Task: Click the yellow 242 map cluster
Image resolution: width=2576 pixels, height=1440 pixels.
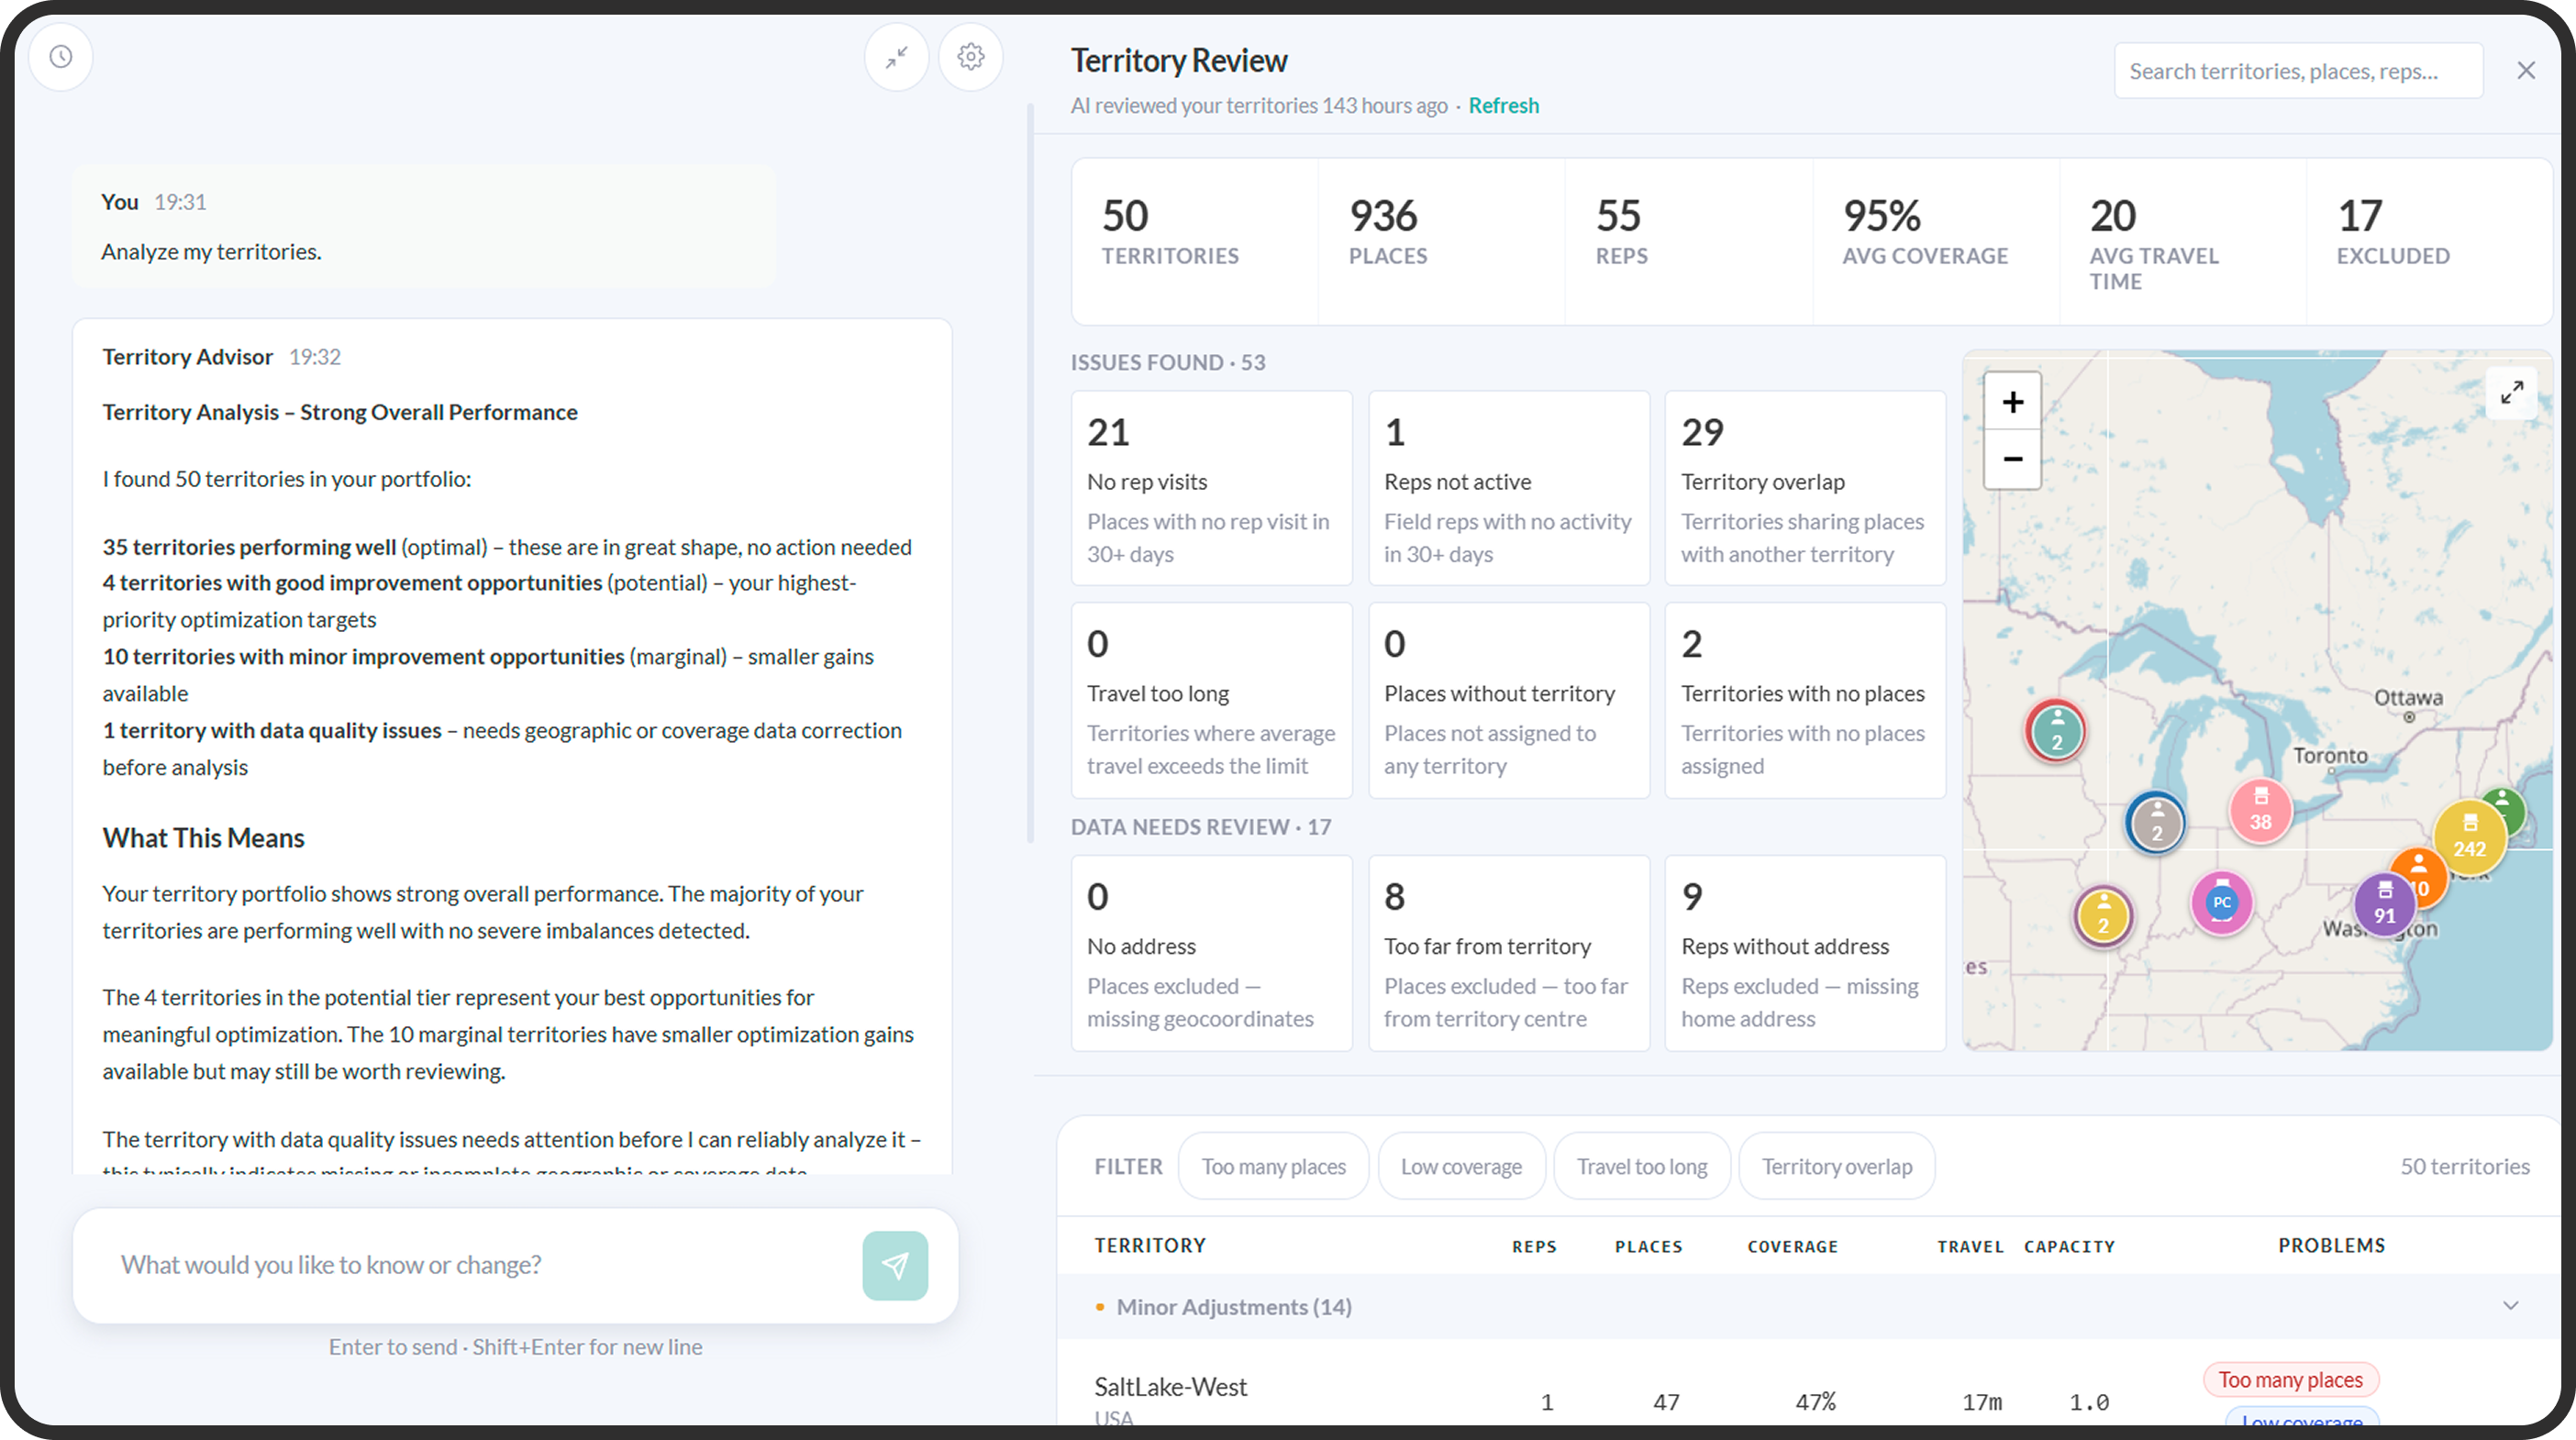Action: coord(2469,837)
